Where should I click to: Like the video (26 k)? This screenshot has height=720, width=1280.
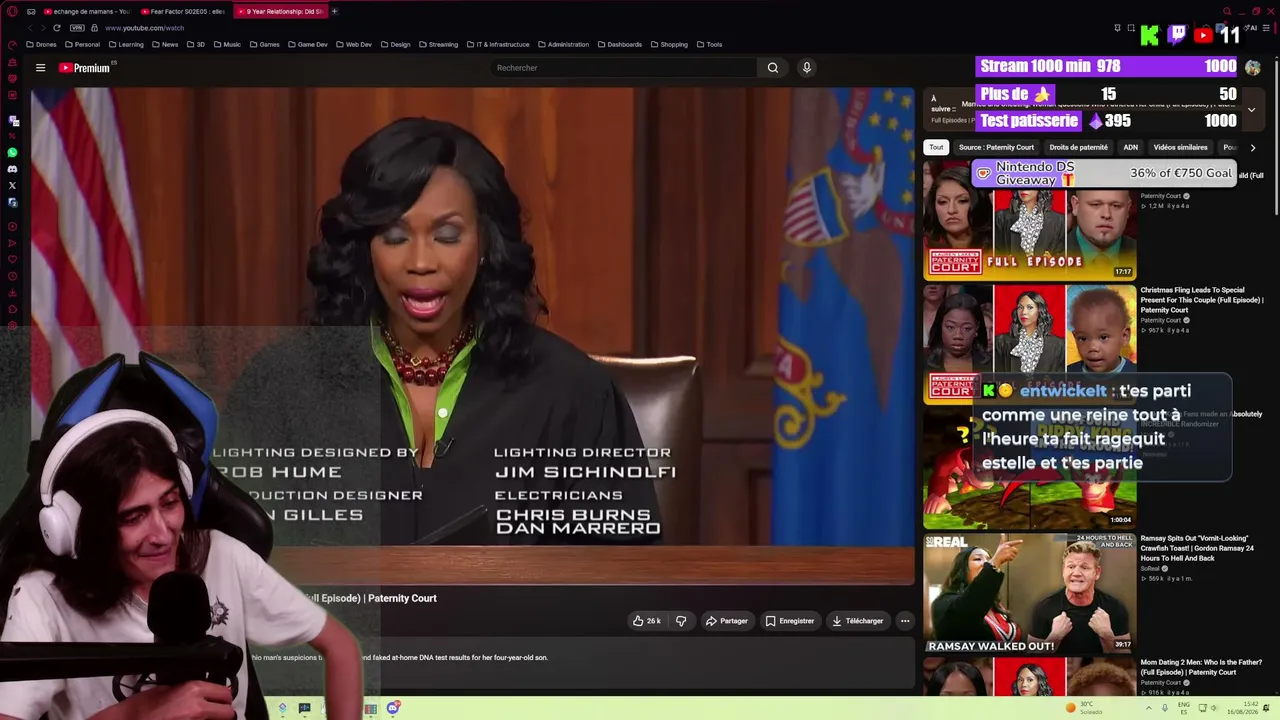pos(646,621)
